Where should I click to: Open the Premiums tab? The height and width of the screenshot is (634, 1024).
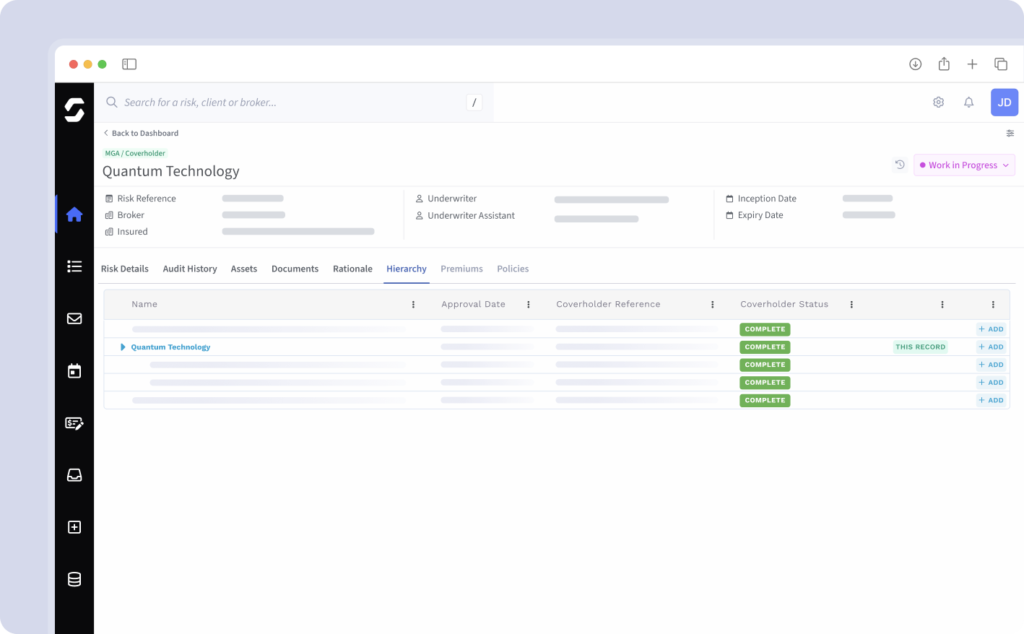point(461,268)
